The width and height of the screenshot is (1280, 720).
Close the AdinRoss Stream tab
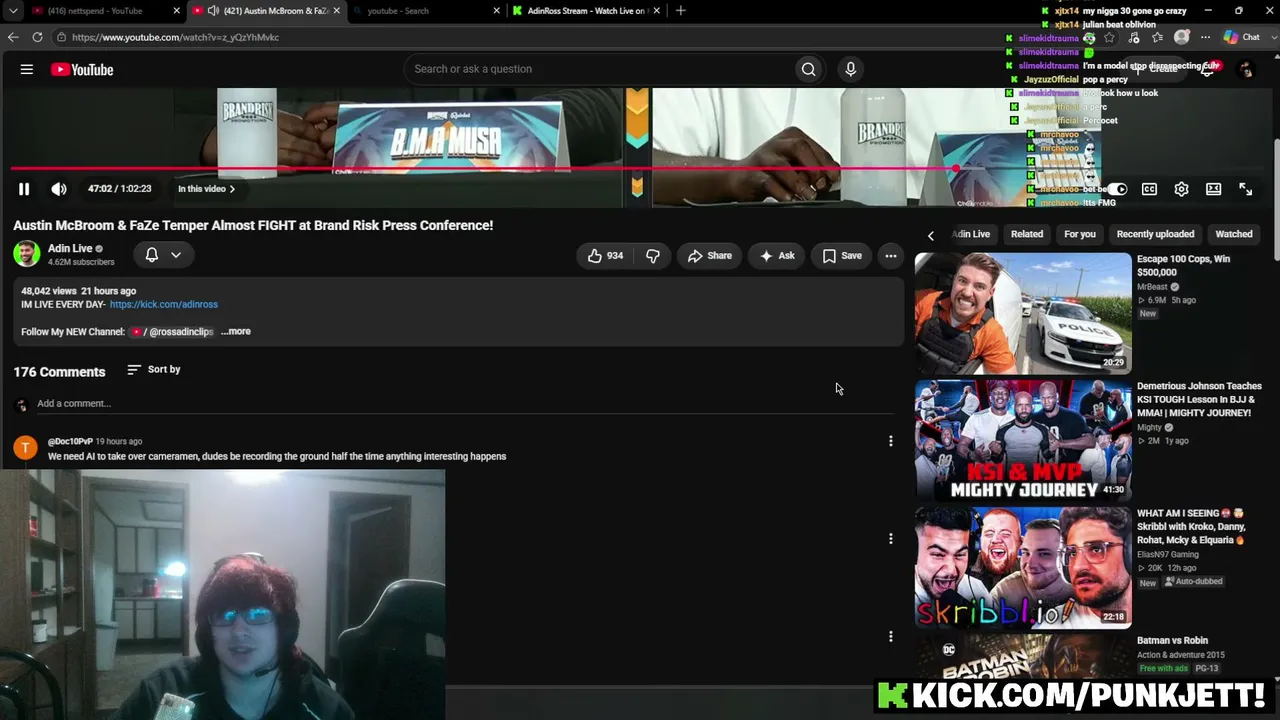point(657,11)
